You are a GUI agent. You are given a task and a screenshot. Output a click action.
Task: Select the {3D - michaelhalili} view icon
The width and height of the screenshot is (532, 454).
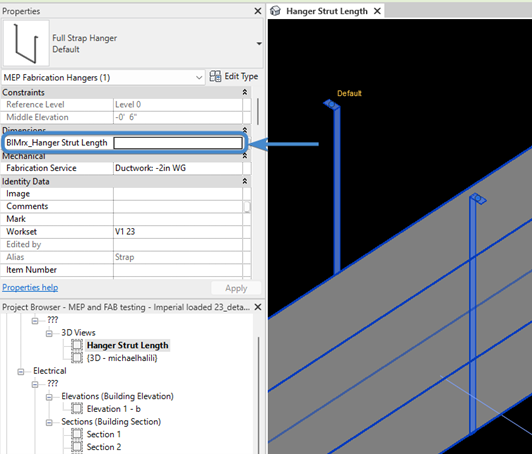(77, 358)
